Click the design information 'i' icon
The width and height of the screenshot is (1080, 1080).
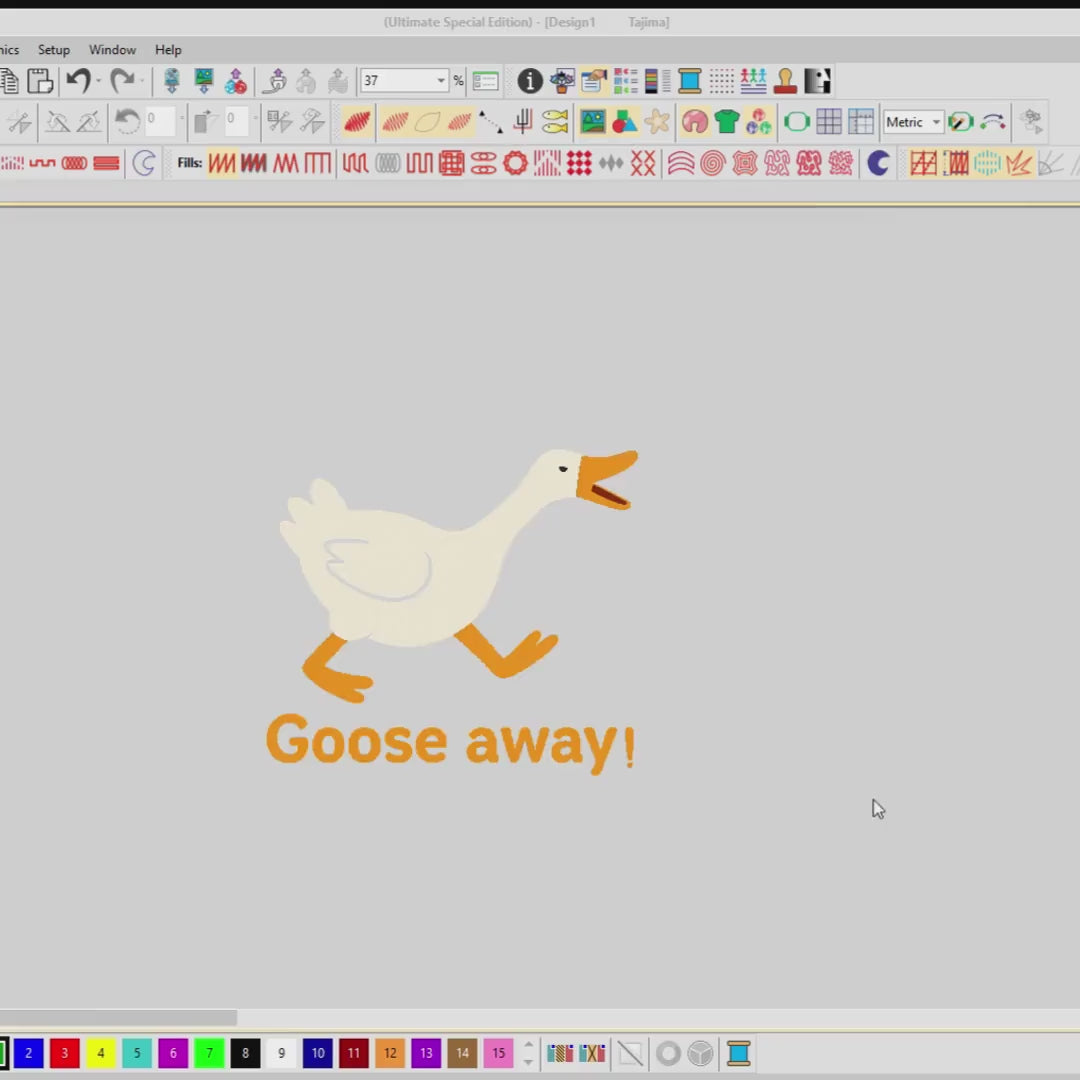(x=530, y=81)
